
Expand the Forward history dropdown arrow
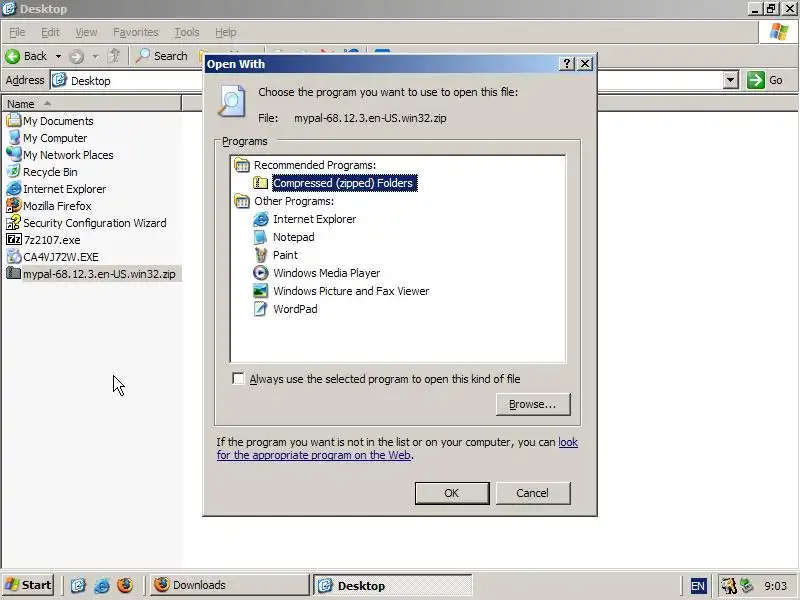click(x=95, y=56)
